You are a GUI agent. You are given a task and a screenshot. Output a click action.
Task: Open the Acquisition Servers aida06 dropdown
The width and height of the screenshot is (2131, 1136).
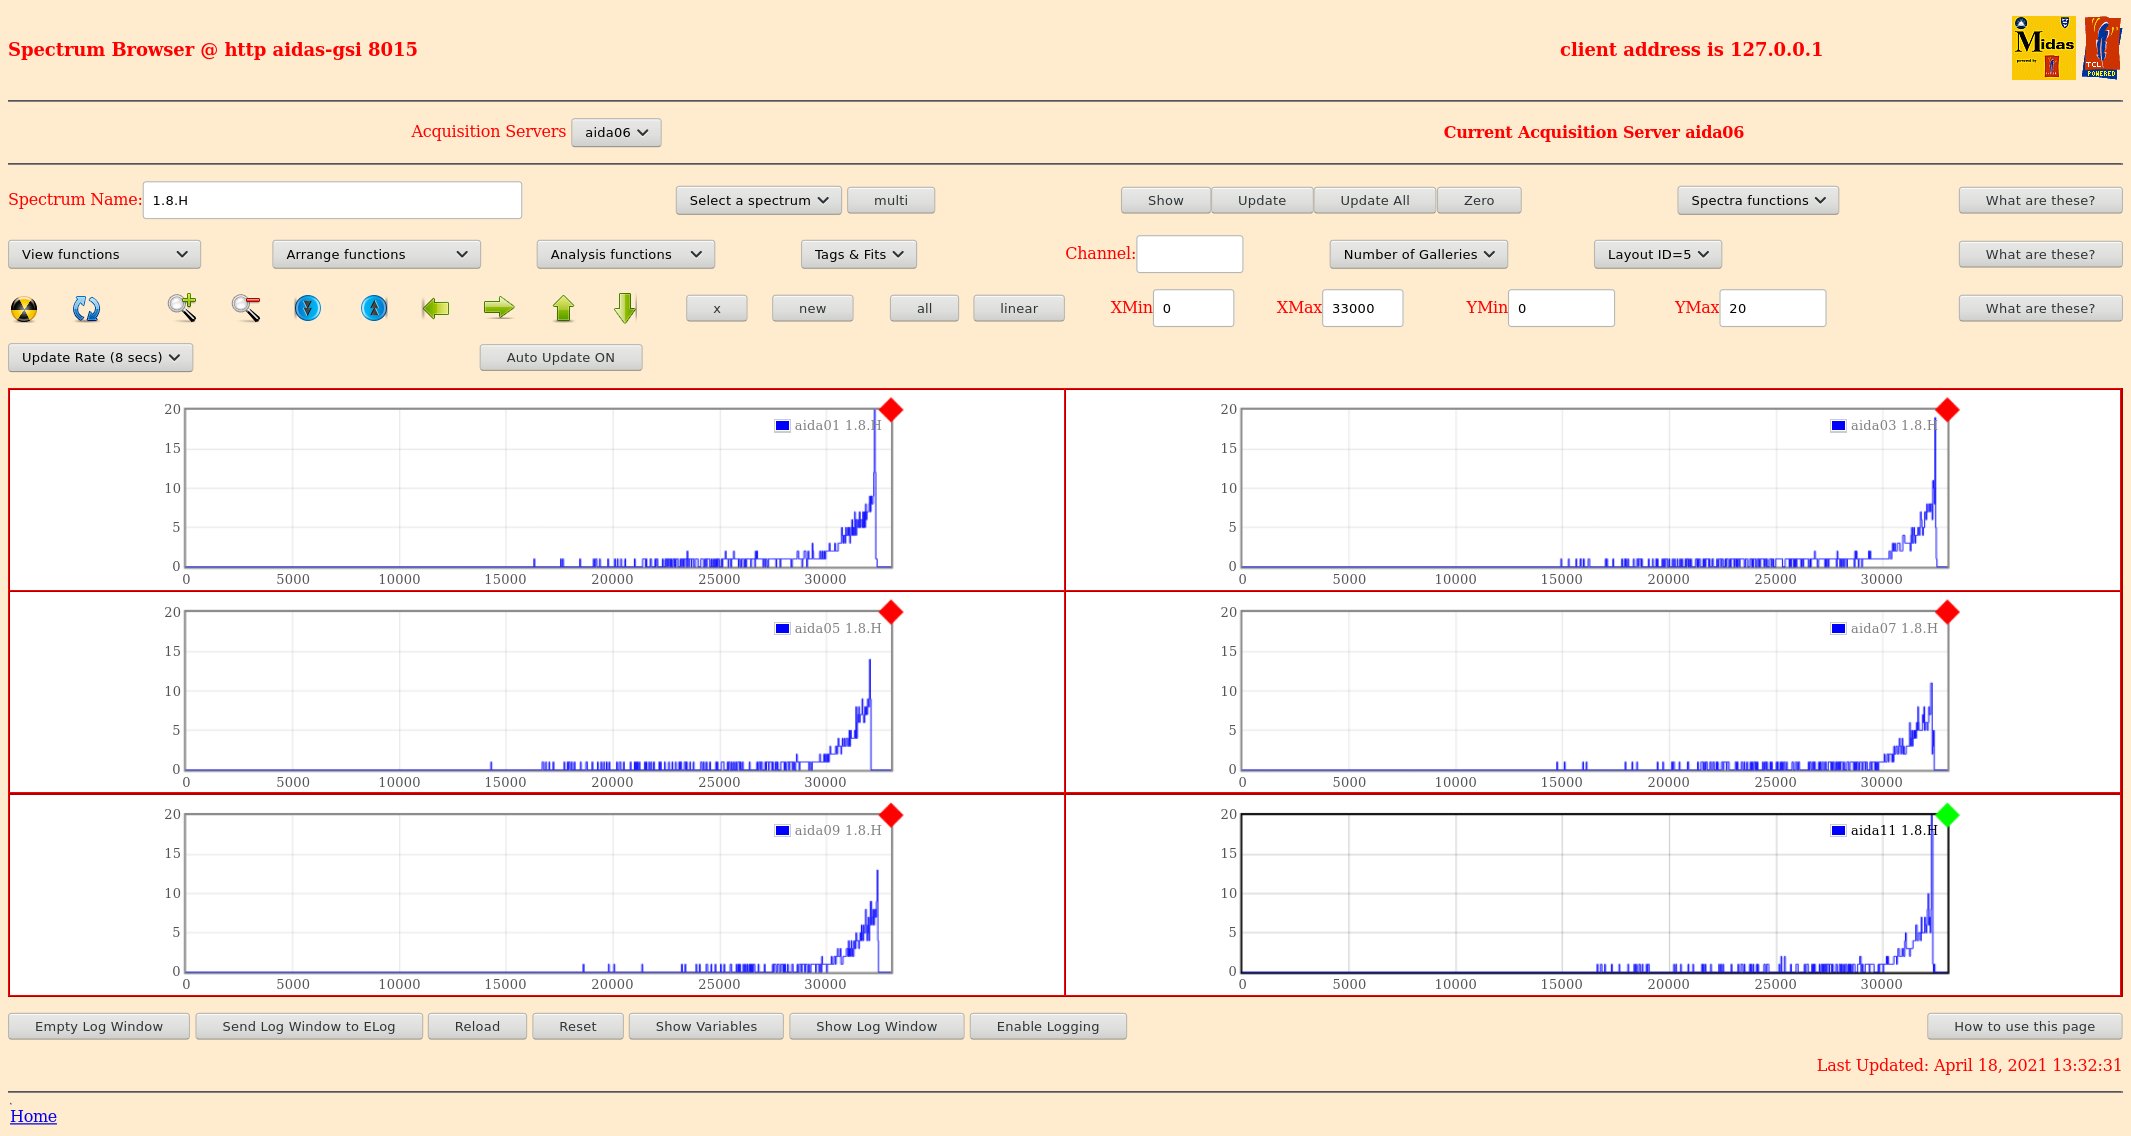coord(616,132)
